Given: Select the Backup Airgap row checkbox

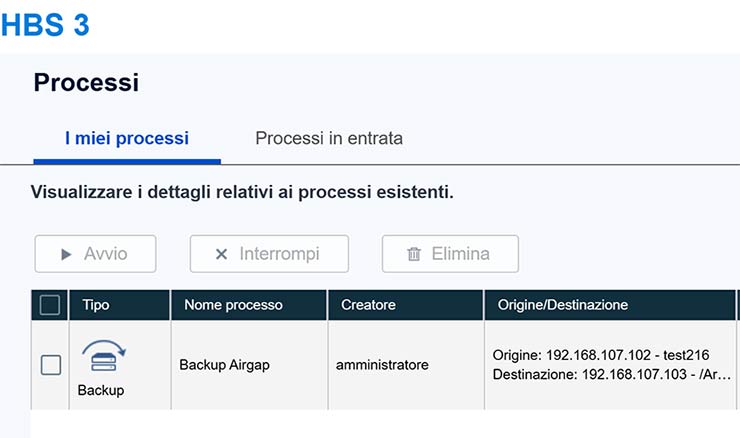Looking at the screenshot, I should pos(50,365).
